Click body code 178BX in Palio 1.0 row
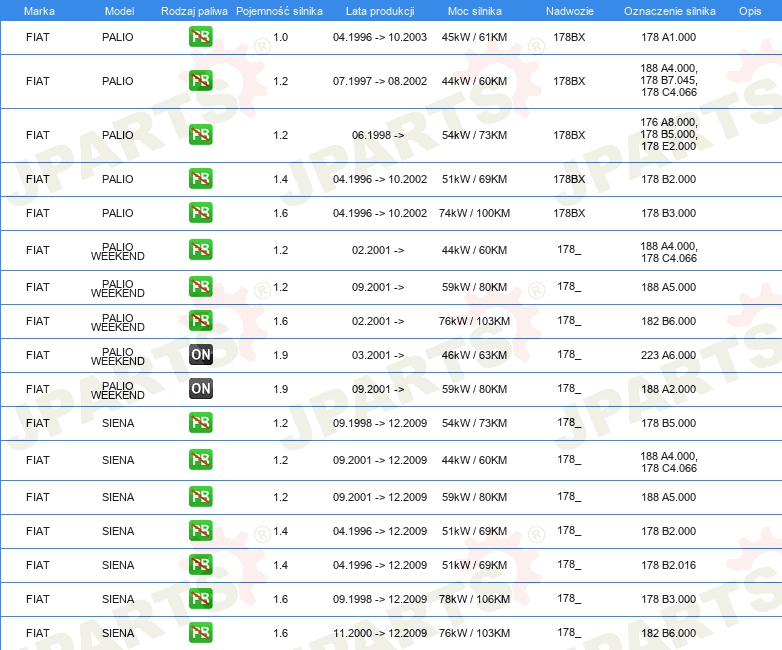Viewport: 782px width, 650px height. [x=569, y=37]
